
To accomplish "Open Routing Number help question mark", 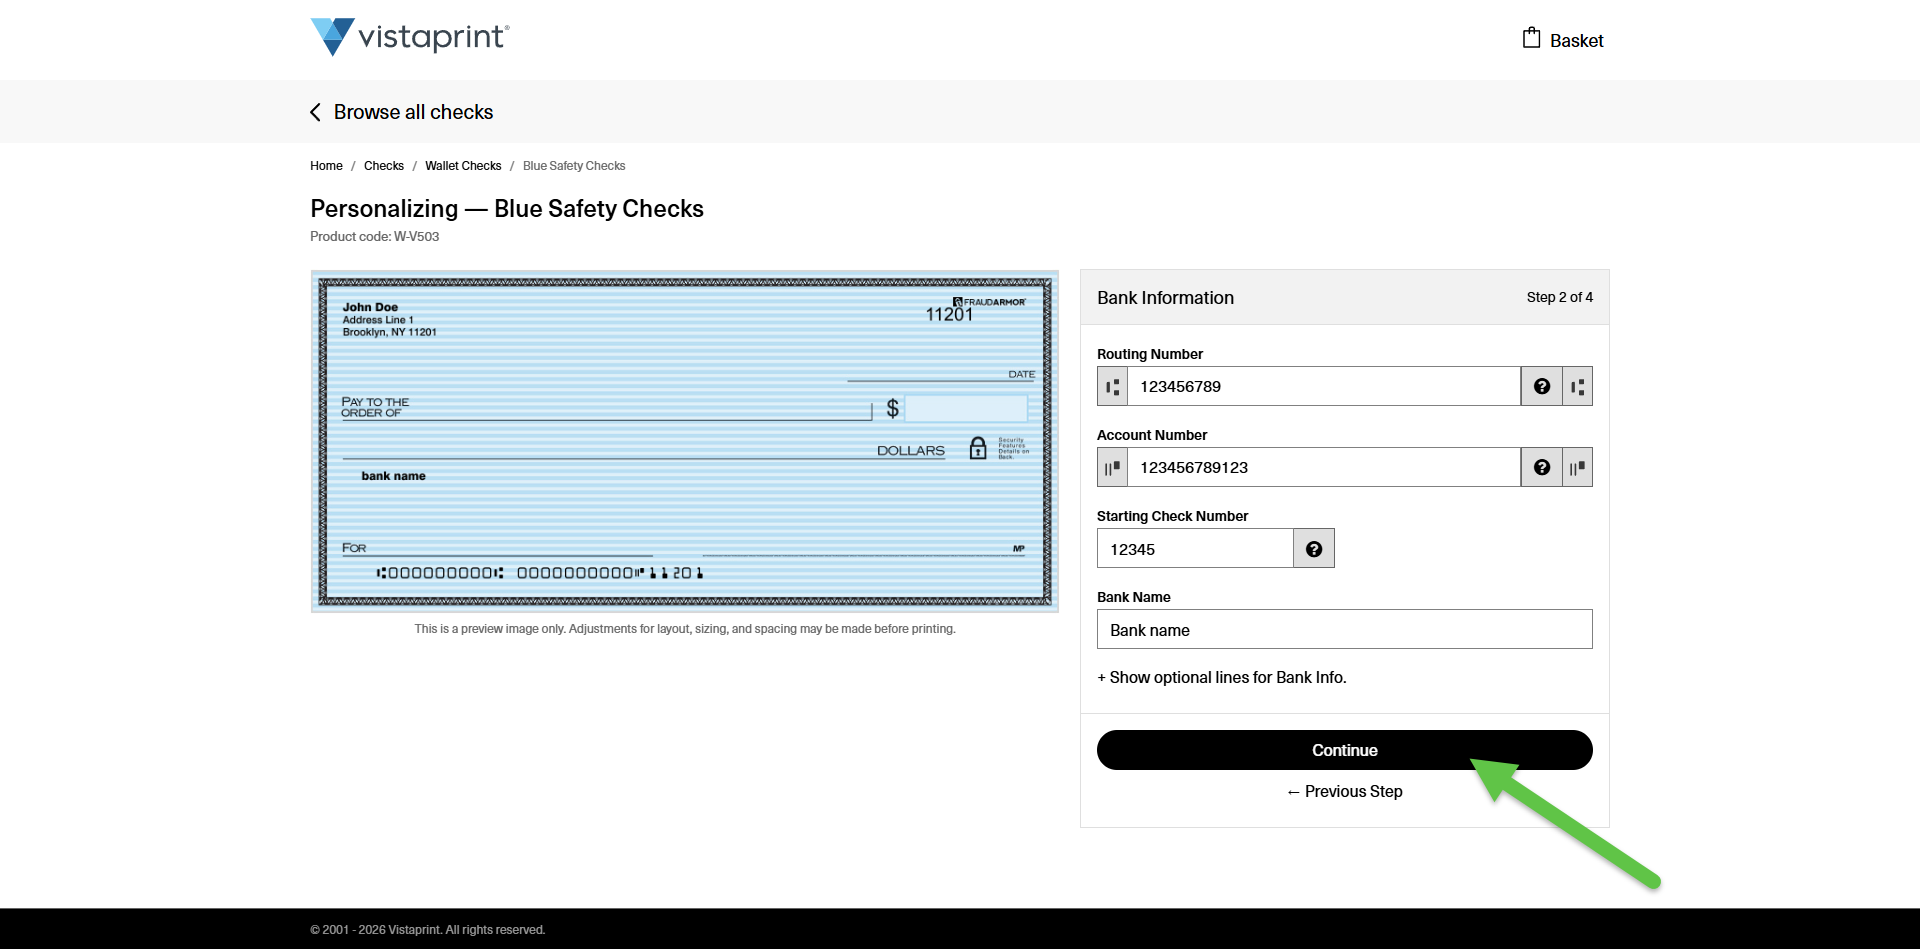I will coord(1542,386).
